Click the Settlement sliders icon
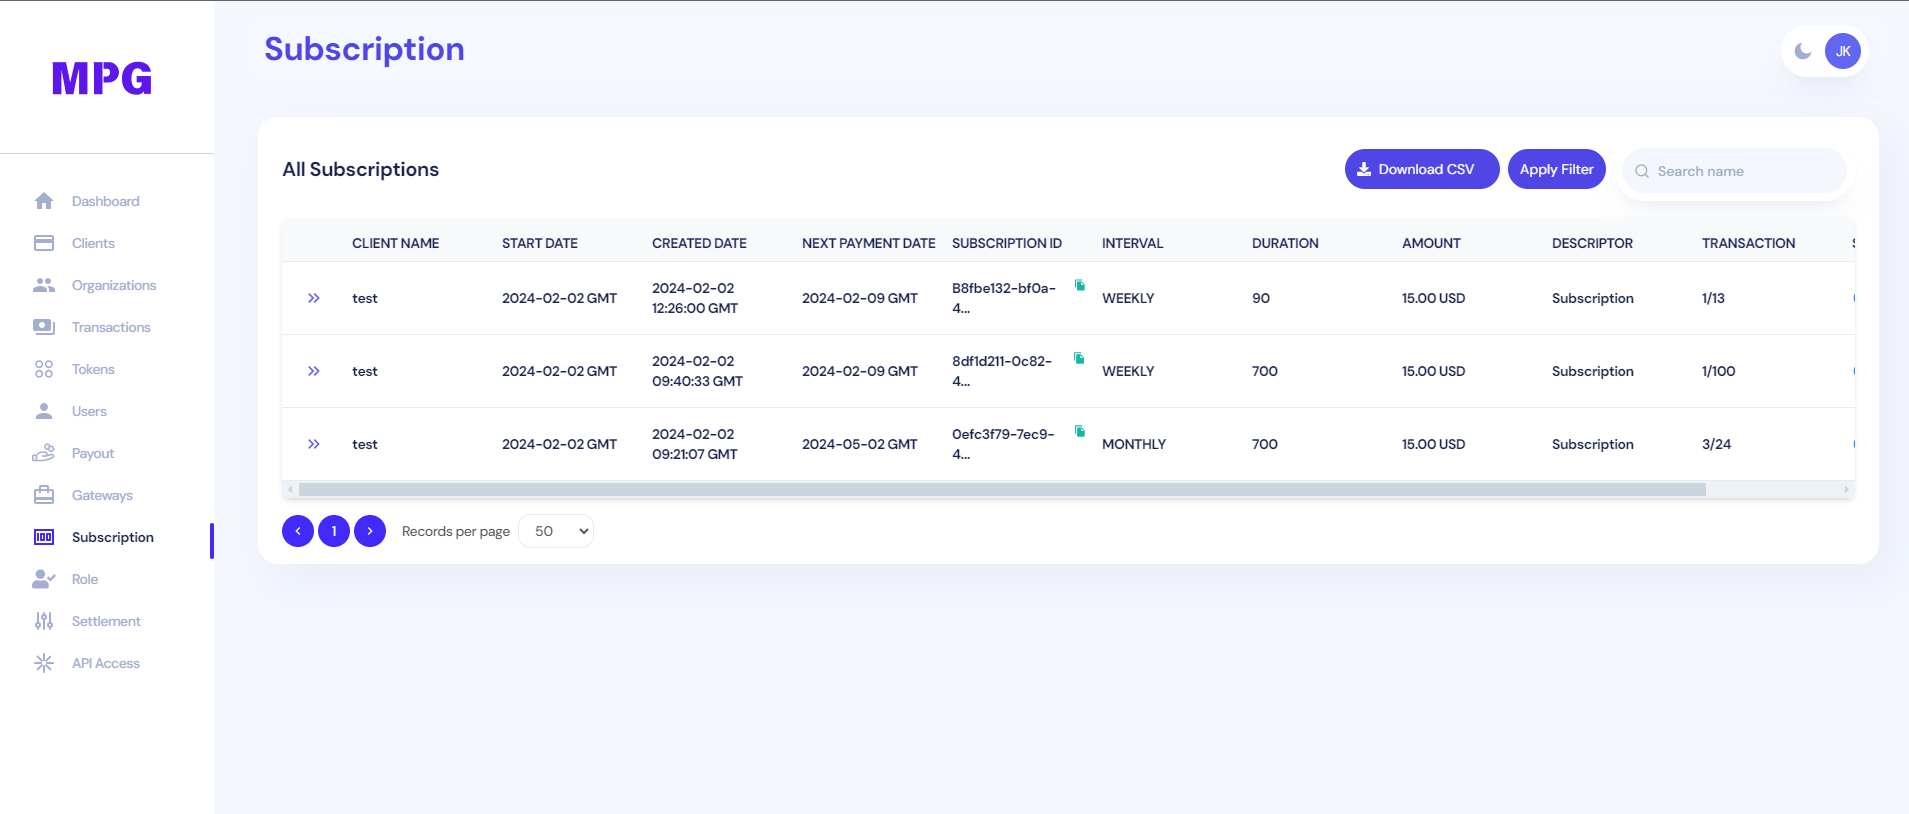 (44, 621)
